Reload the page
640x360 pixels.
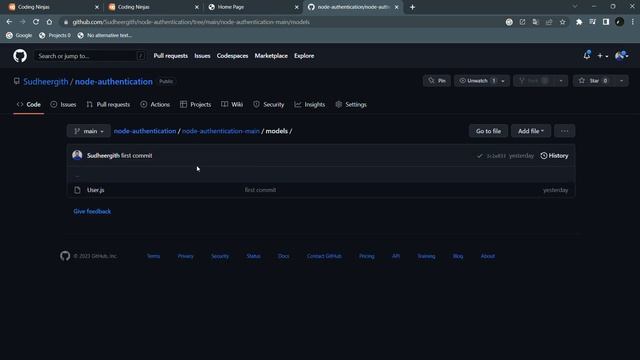pyautogui.click(x=36, y=22)
